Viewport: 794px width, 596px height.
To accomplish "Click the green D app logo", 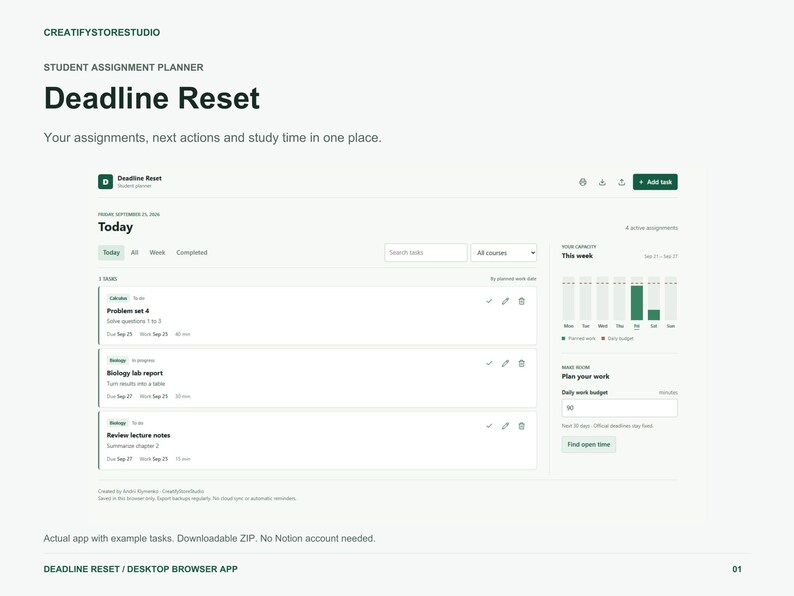I will (x=105, y=182).
